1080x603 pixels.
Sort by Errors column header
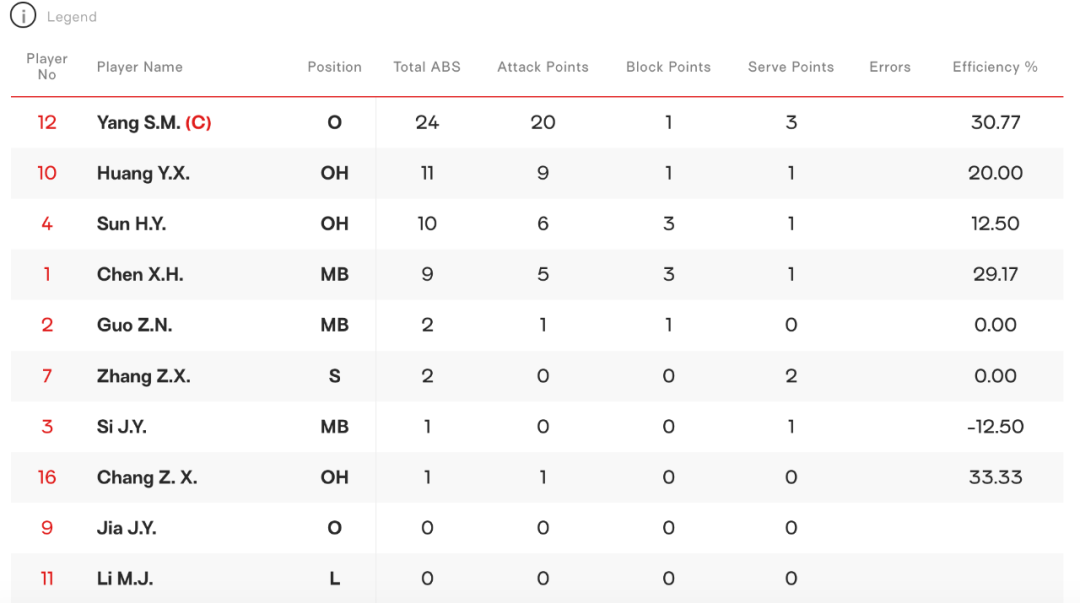(x=890, y=67)
